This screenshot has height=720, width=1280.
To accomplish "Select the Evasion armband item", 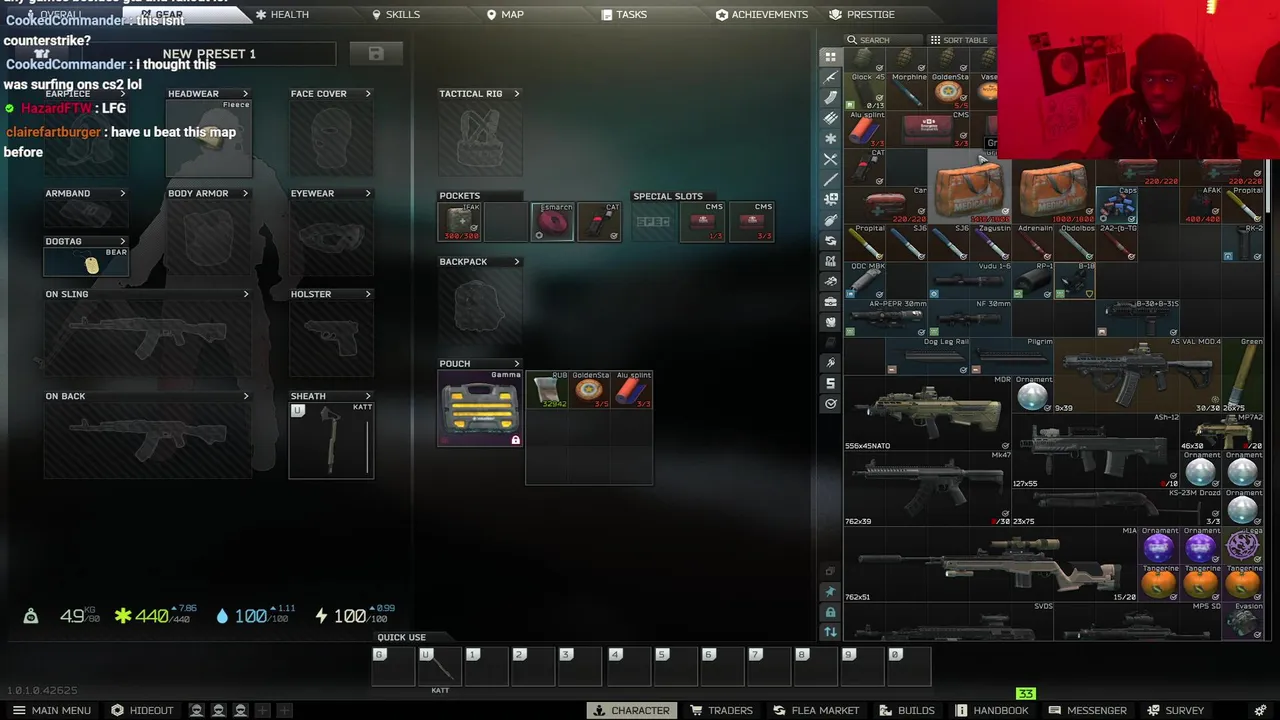I will coord(1243,621).
